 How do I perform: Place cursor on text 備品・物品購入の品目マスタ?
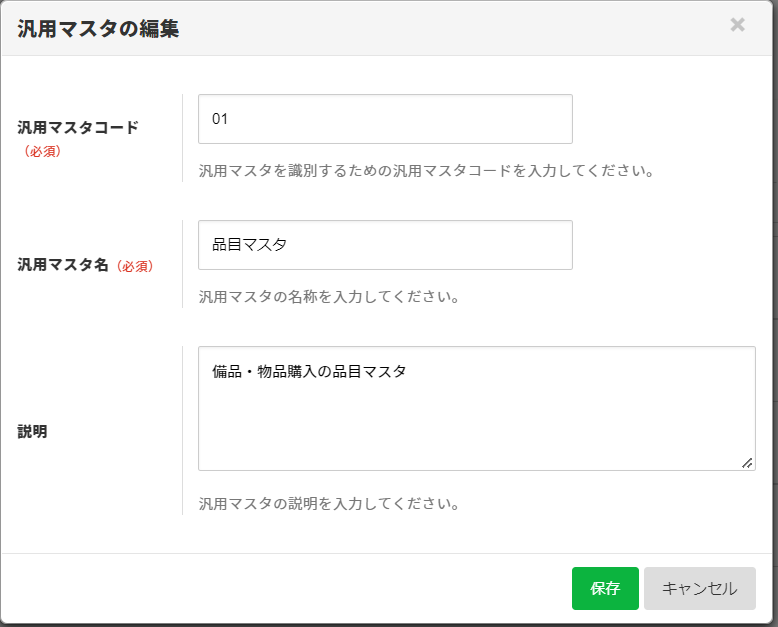pos(310,371)
